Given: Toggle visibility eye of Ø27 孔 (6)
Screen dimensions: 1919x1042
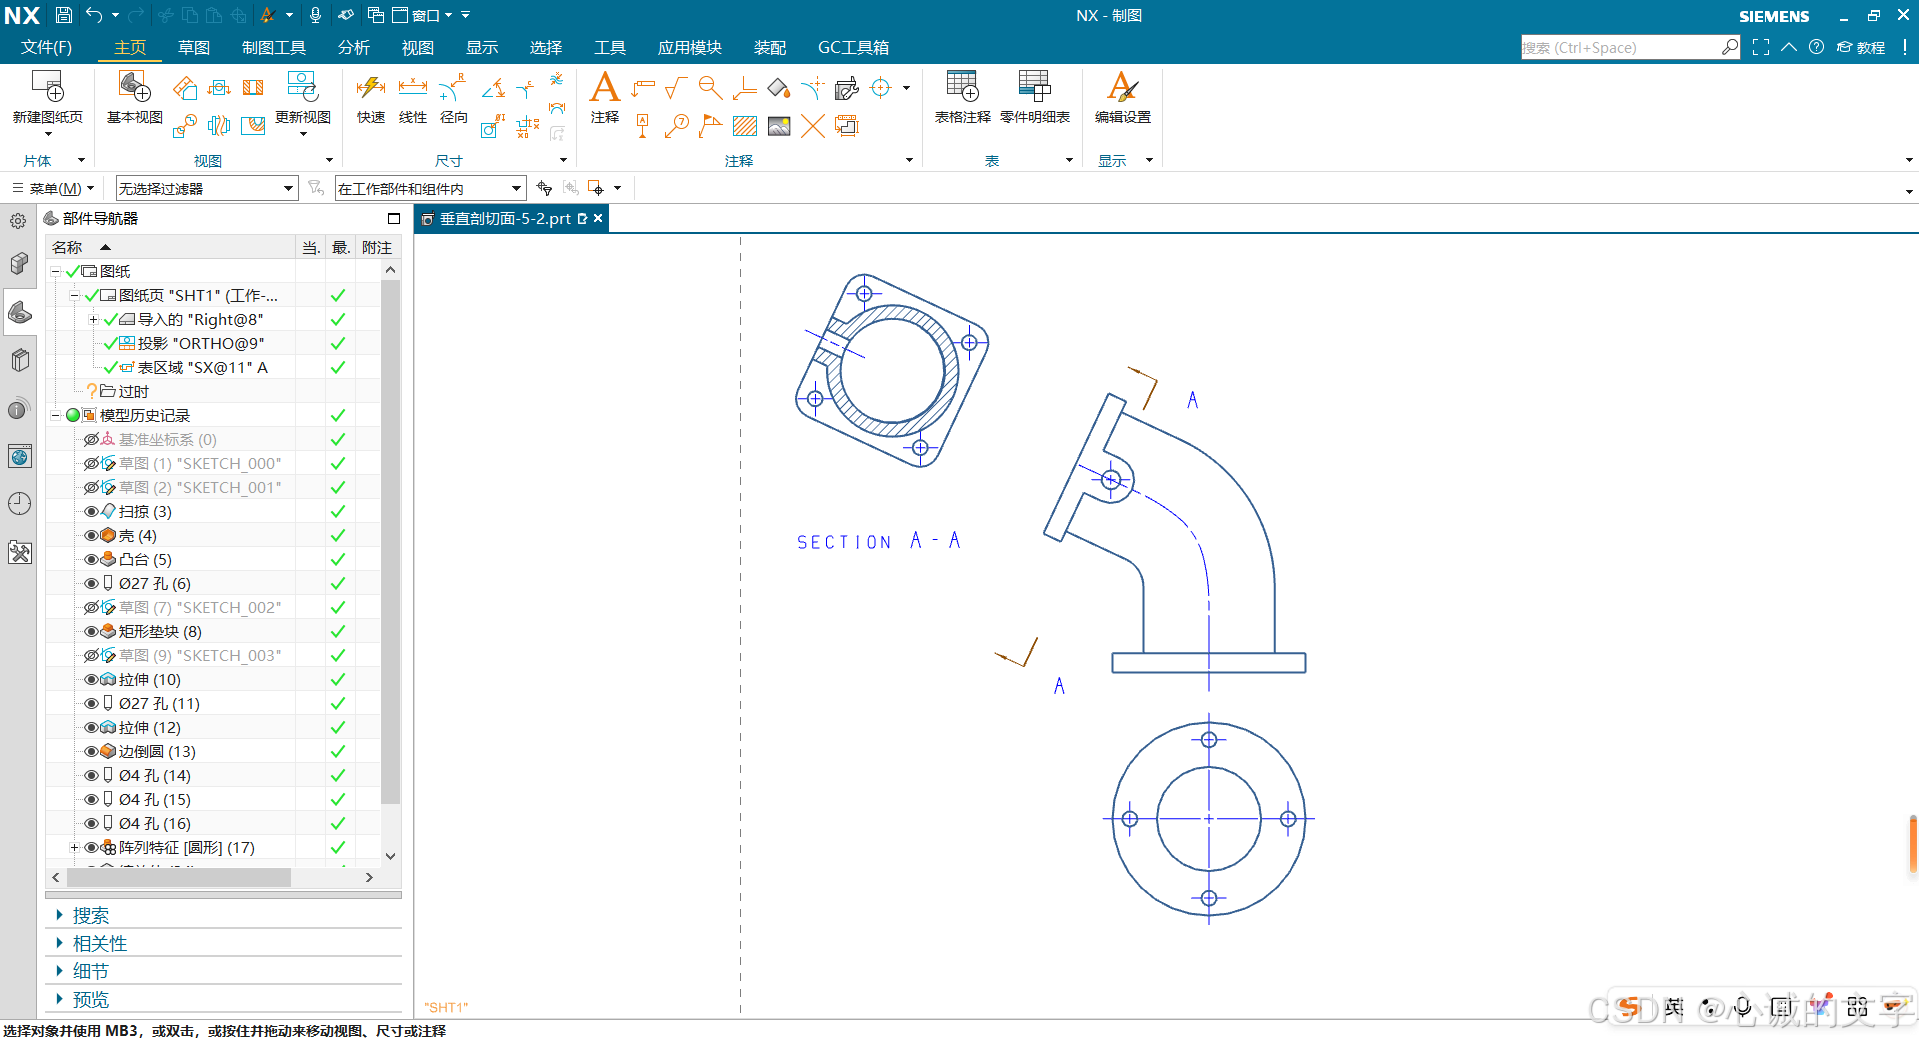Looking at the screenshot, I should [x=92, y=583].
